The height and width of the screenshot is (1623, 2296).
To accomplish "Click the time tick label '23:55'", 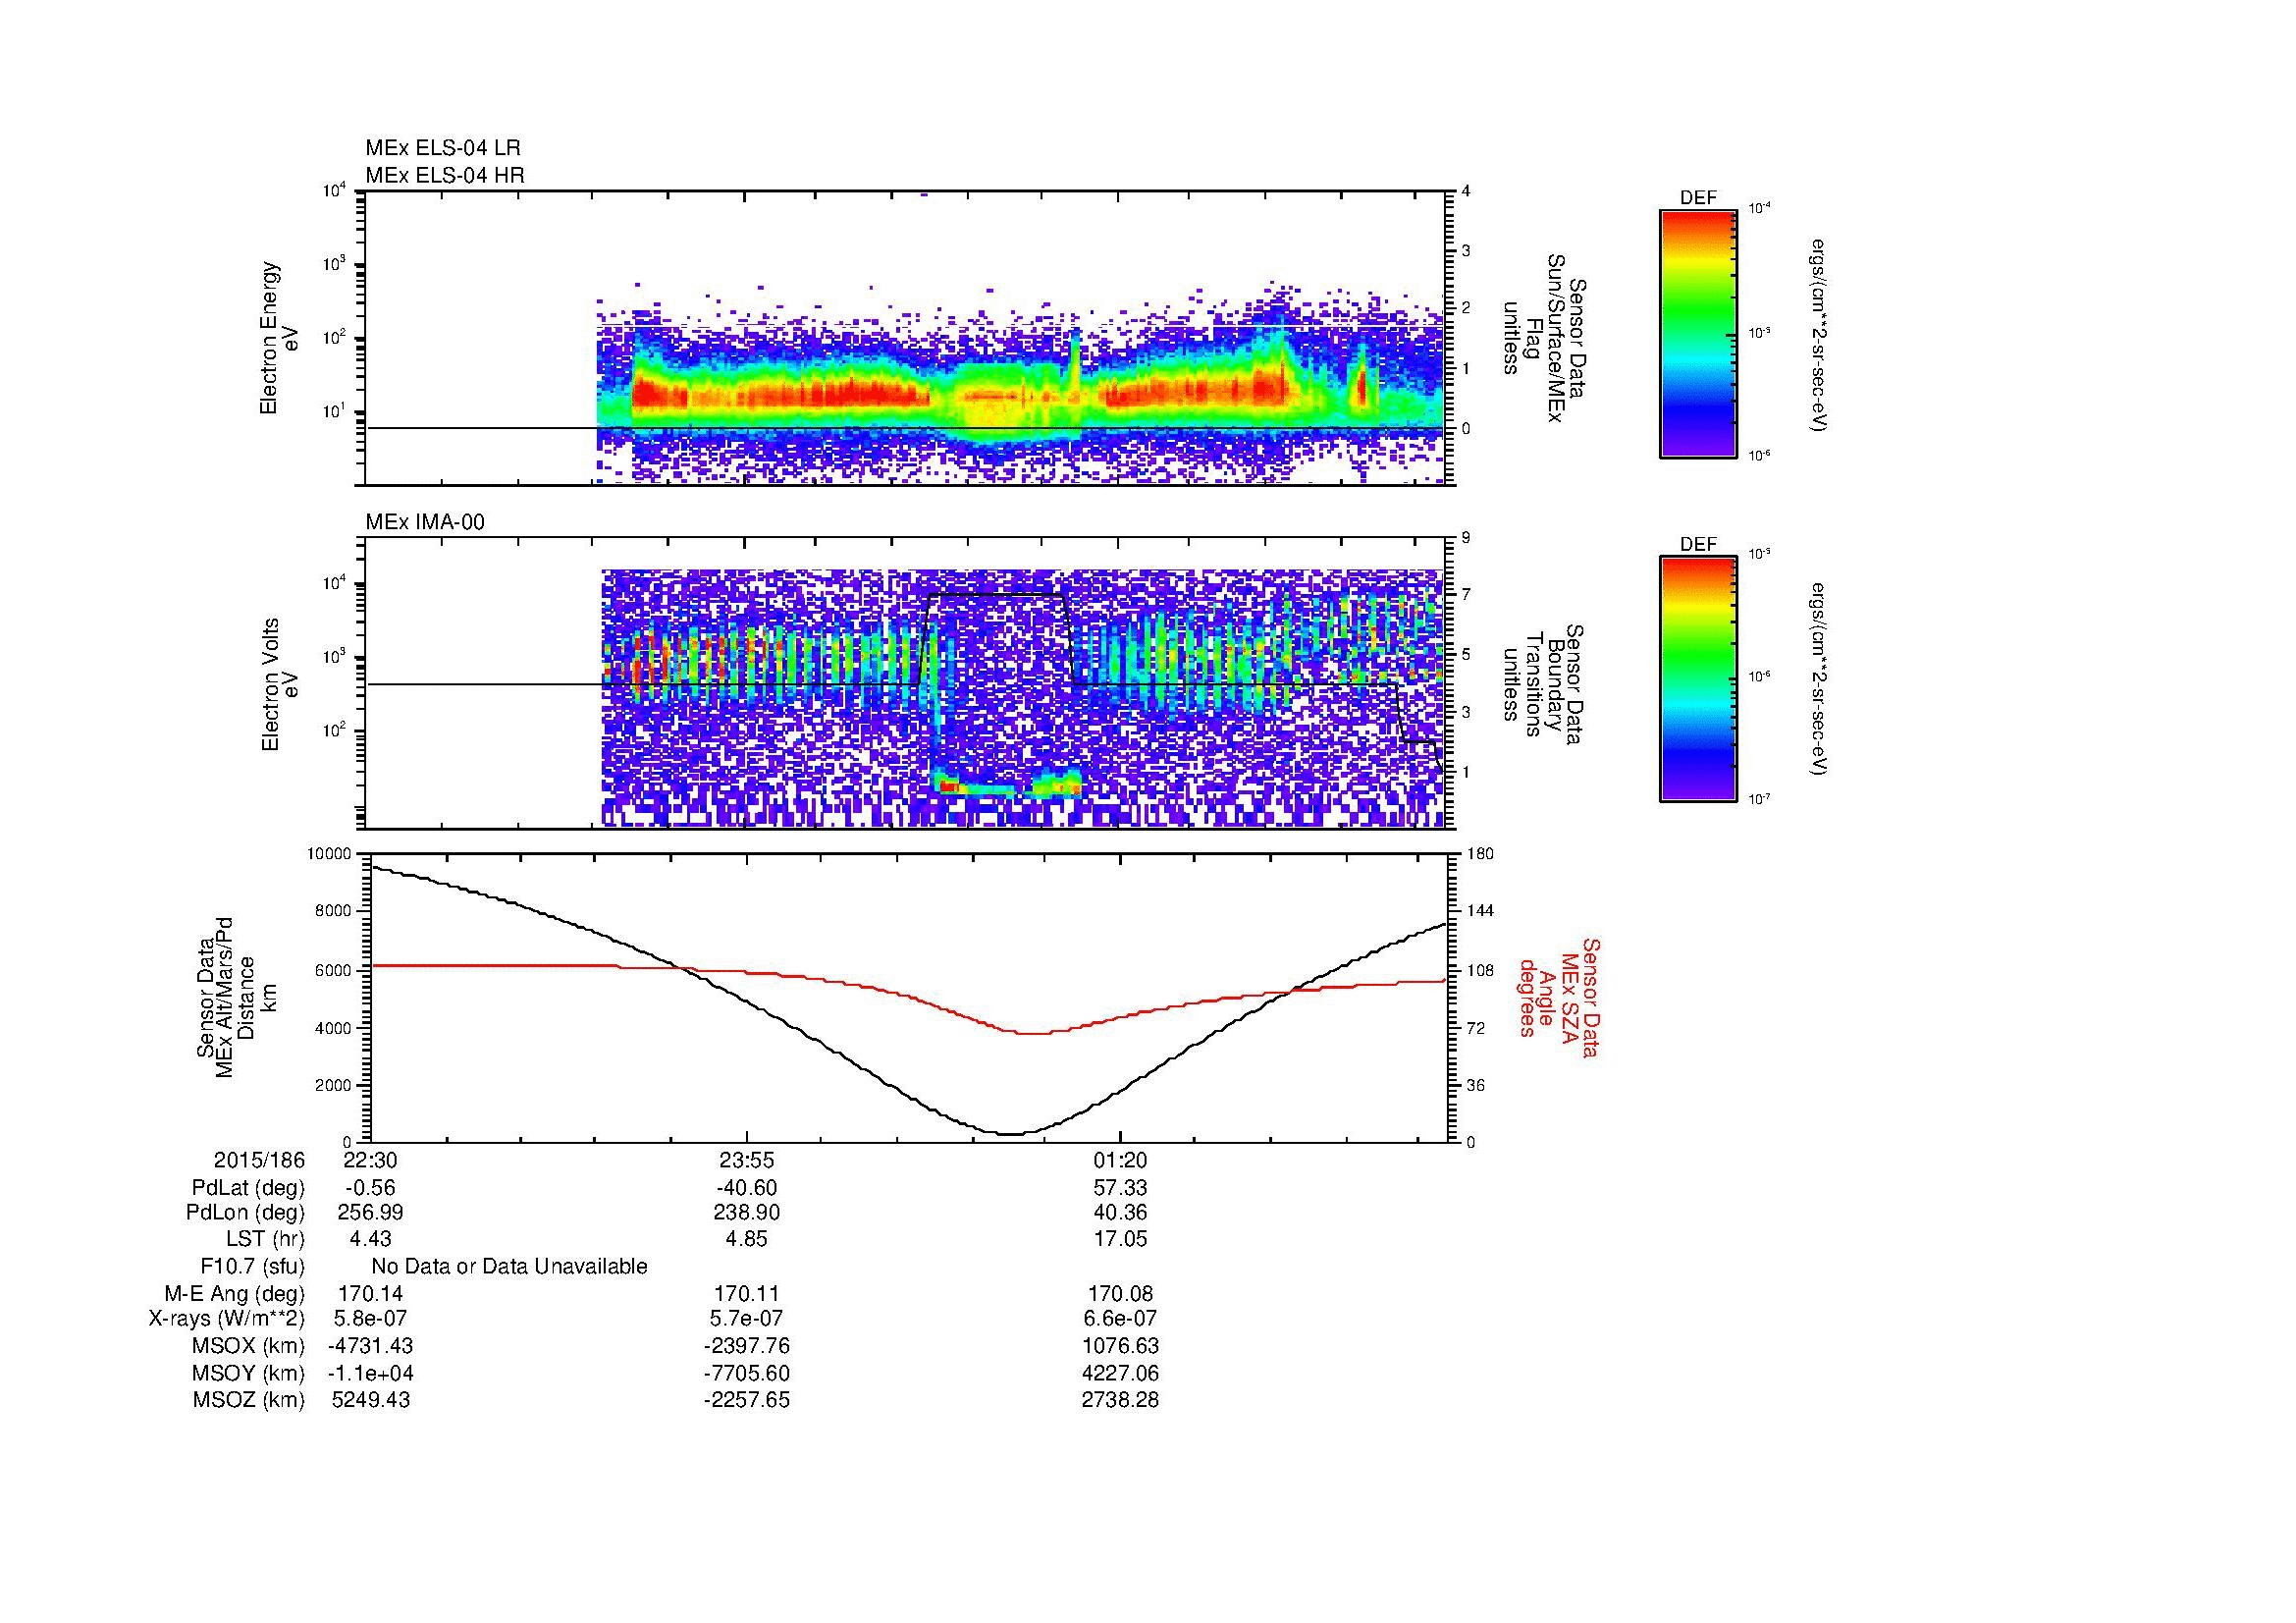I will (x=746, y=1160).
